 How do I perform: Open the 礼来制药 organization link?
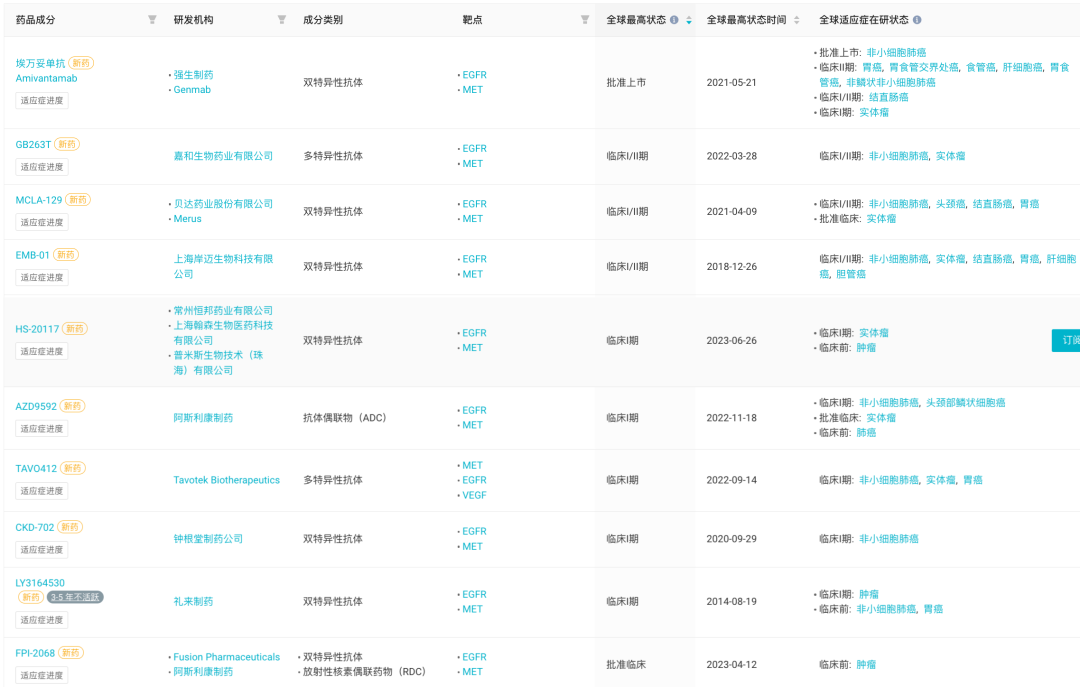[x=193, y=602]
